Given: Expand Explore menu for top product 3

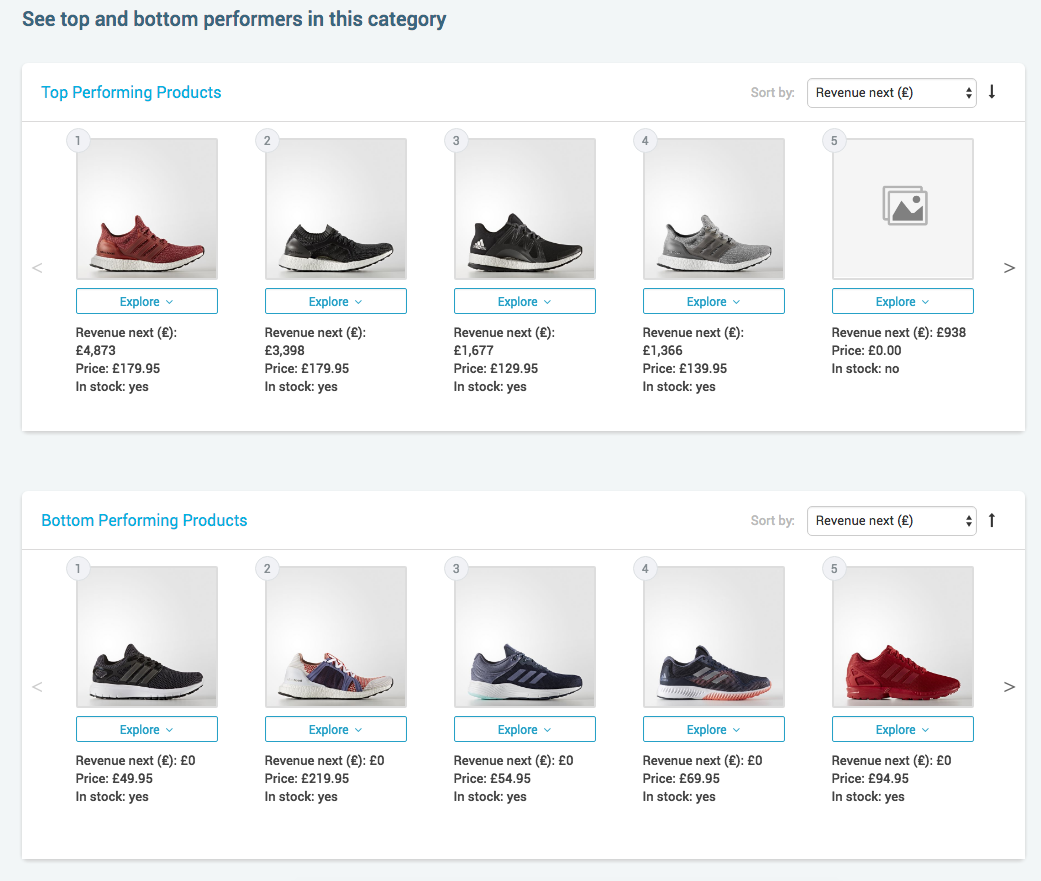Looking at the screenshot, I should [x=525, y=302].
